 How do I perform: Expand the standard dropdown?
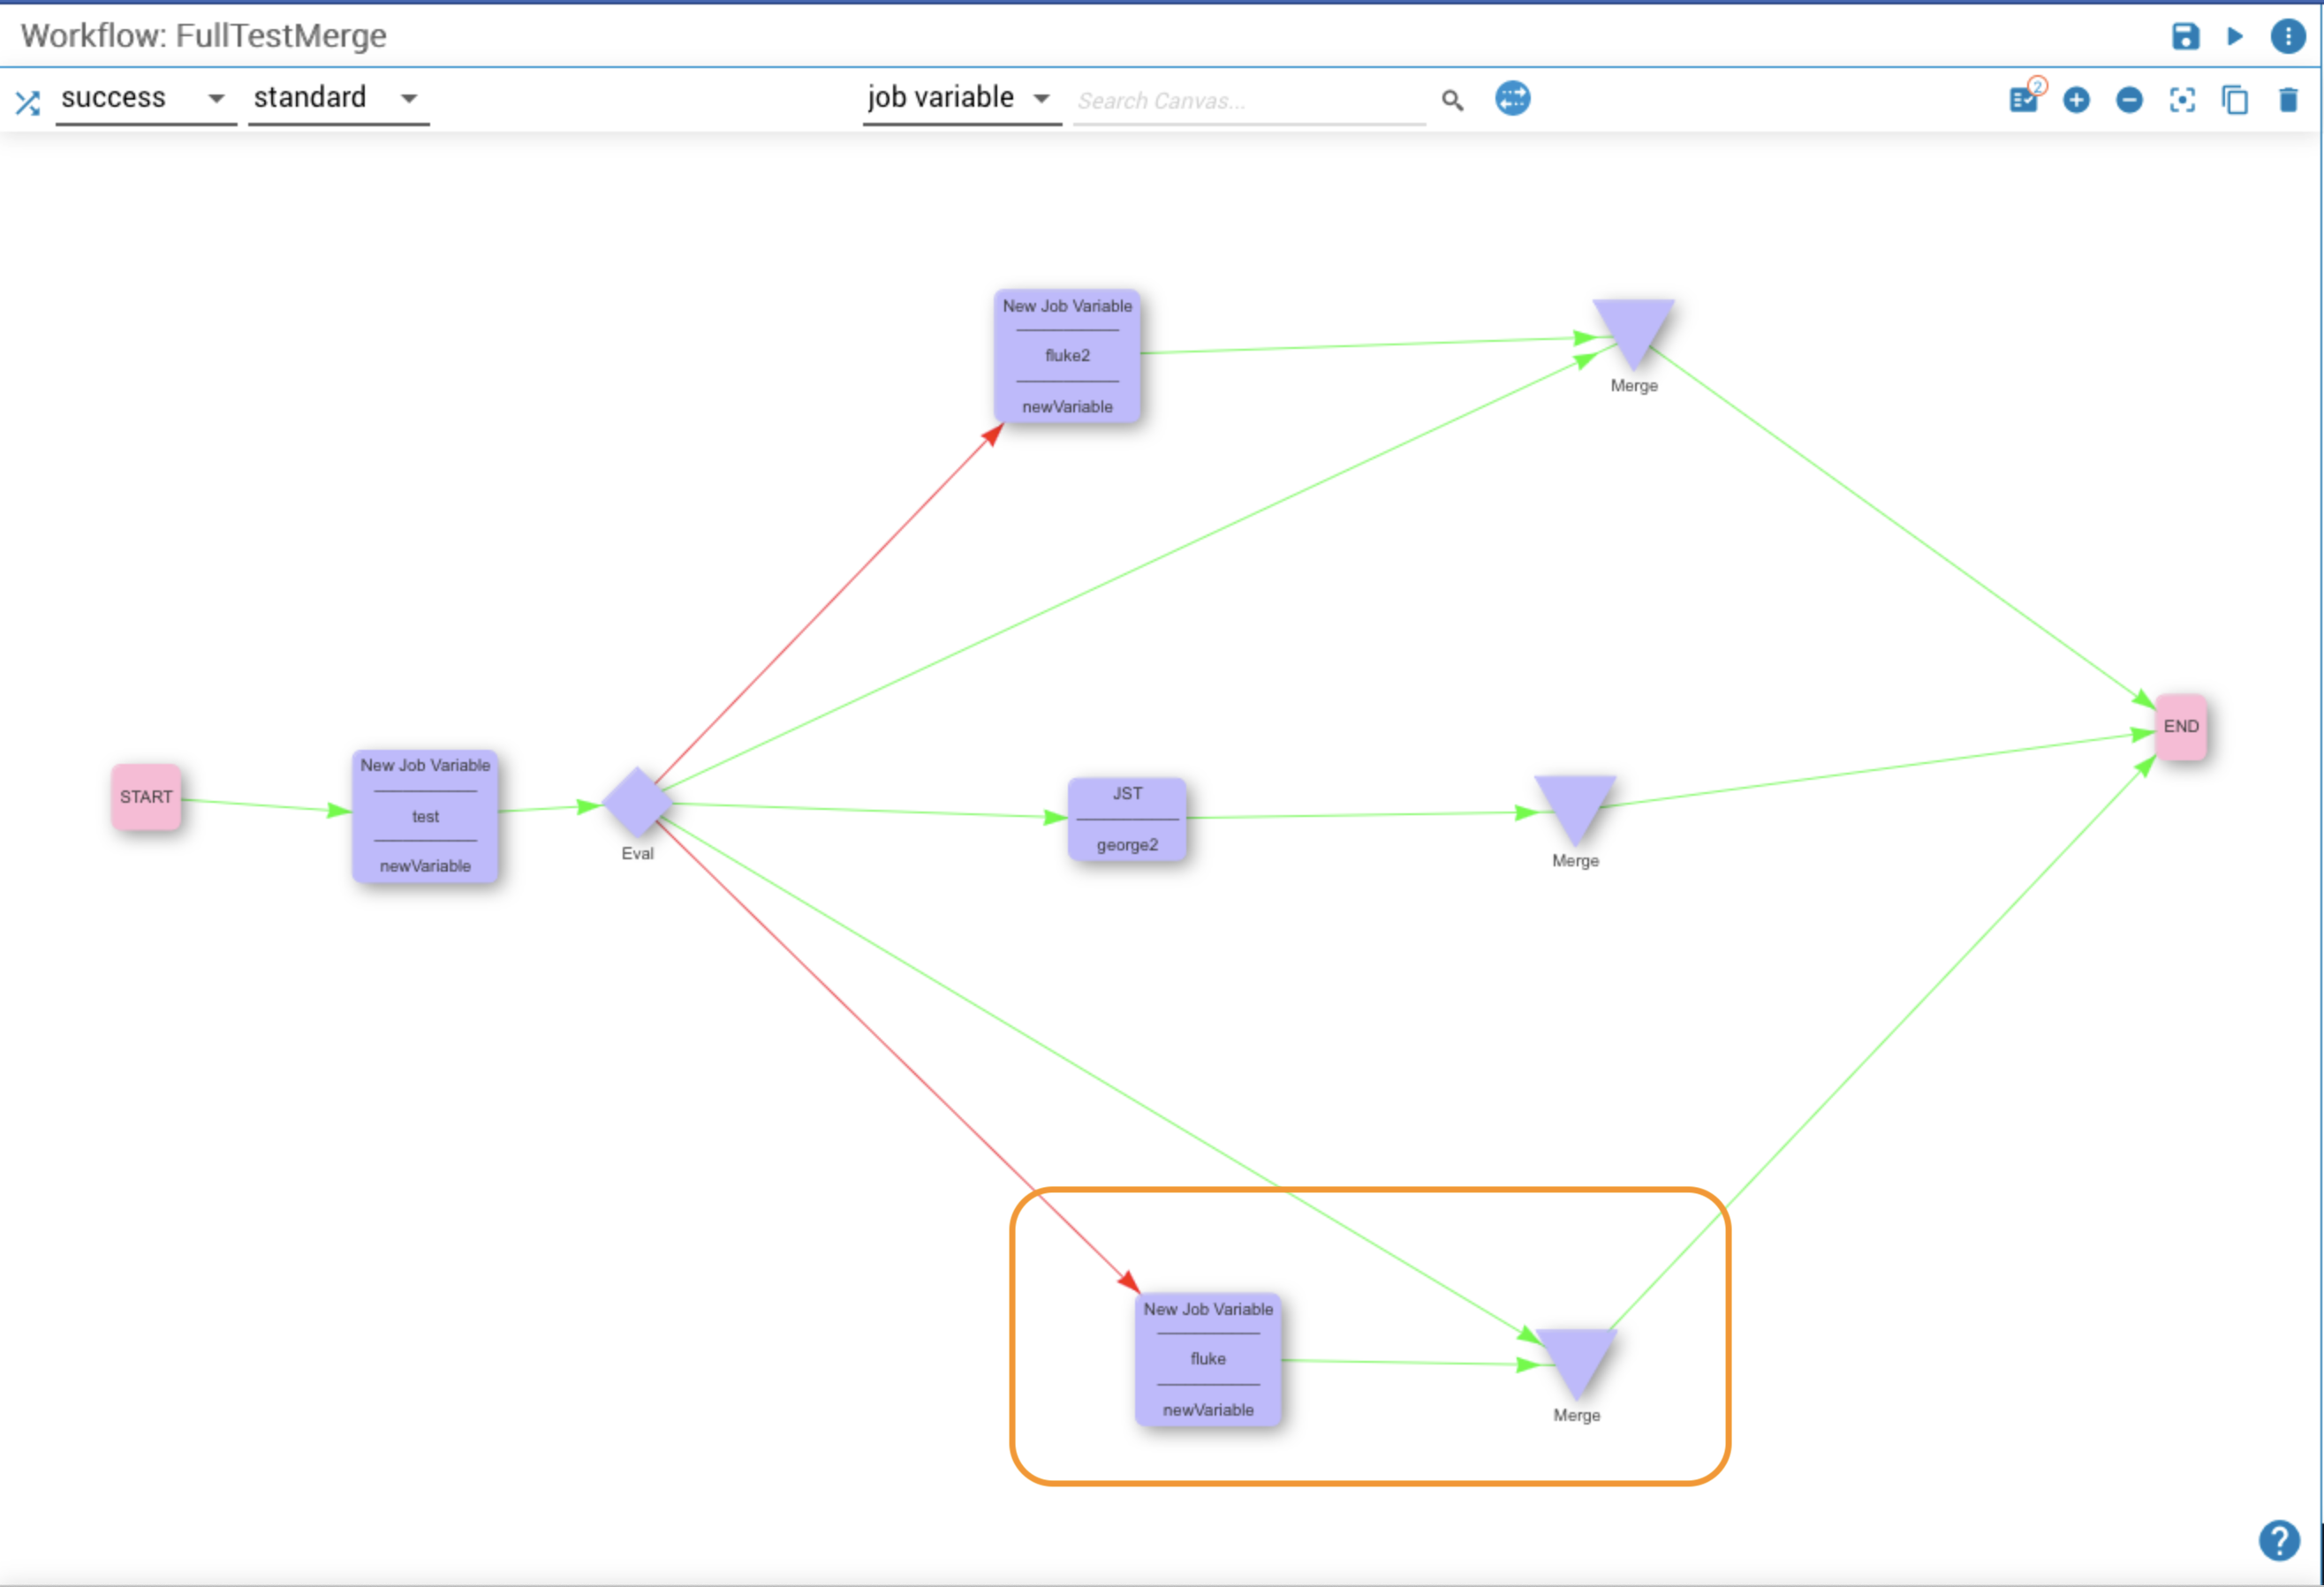point(337,98)
